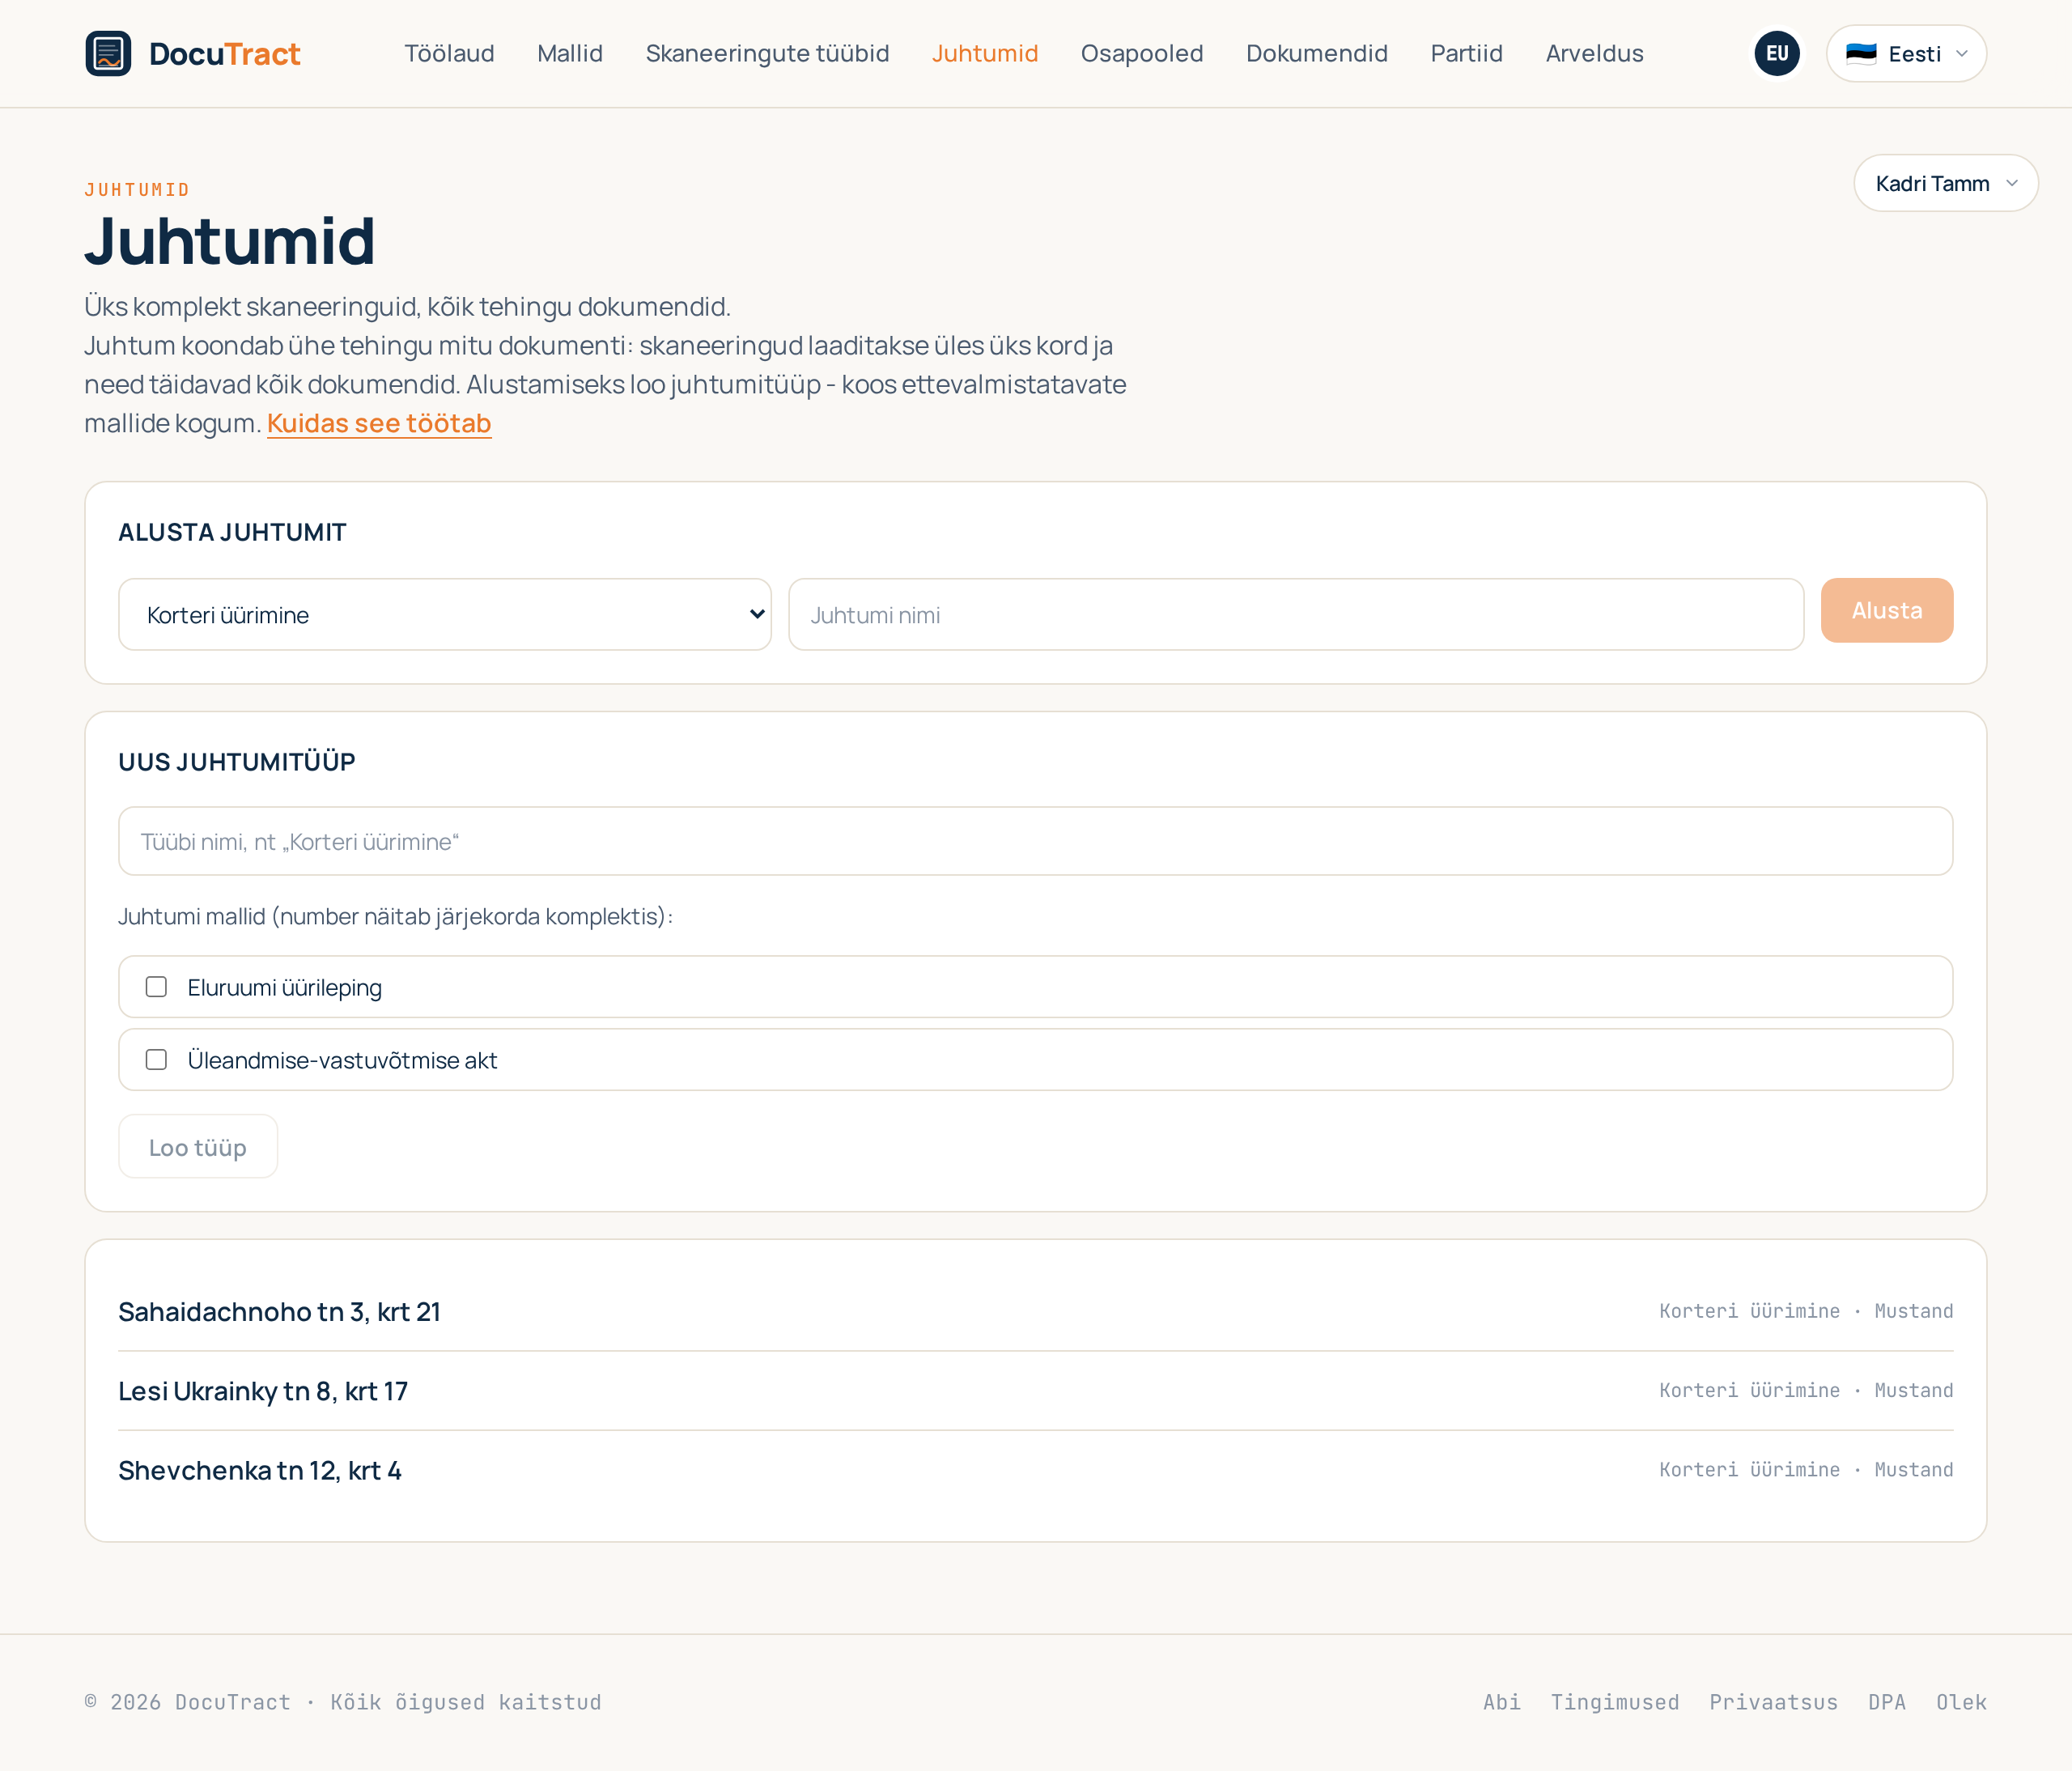
Task: Click the Estonian flag icon
Action: pyautogui.click(x=1861, y=53)
